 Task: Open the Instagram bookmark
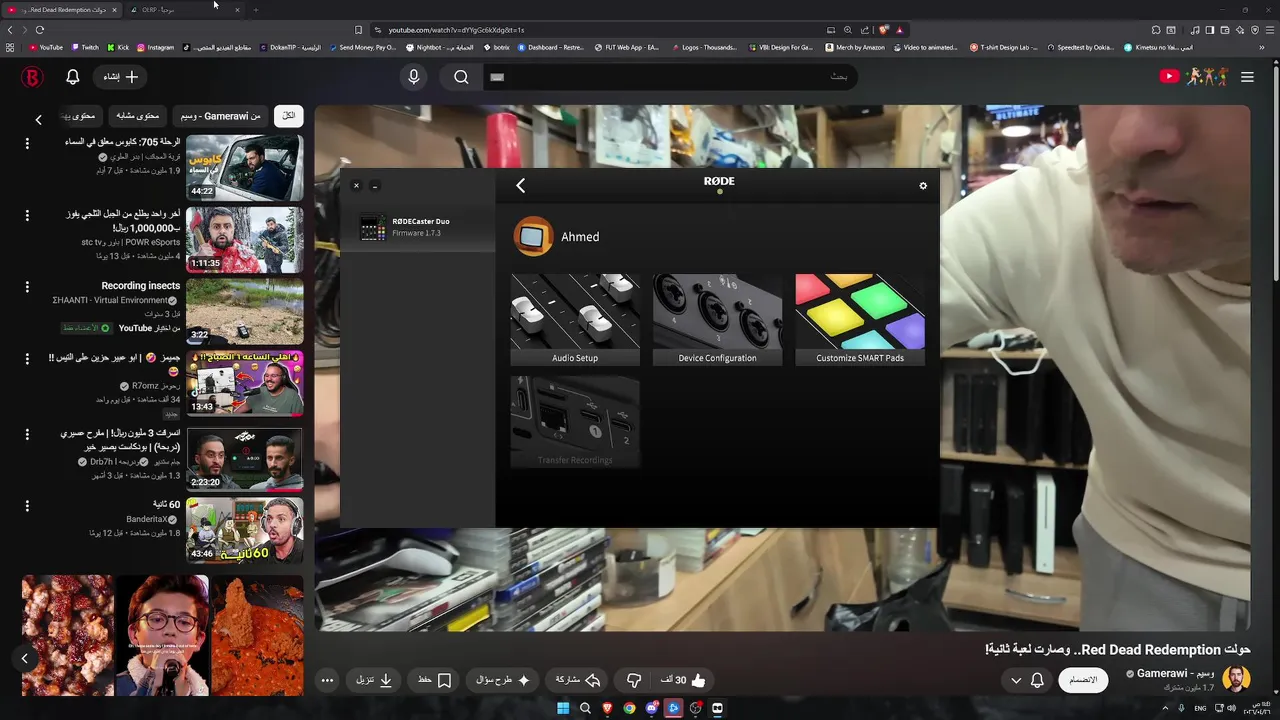tap(155, 47)
